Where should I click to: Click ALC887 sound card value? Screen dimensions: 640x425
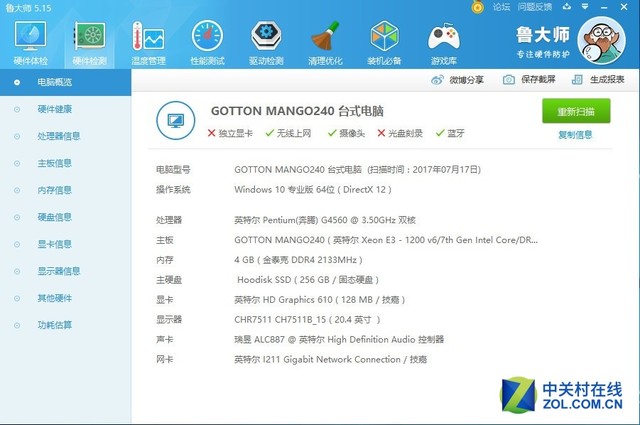pos(339,340)
